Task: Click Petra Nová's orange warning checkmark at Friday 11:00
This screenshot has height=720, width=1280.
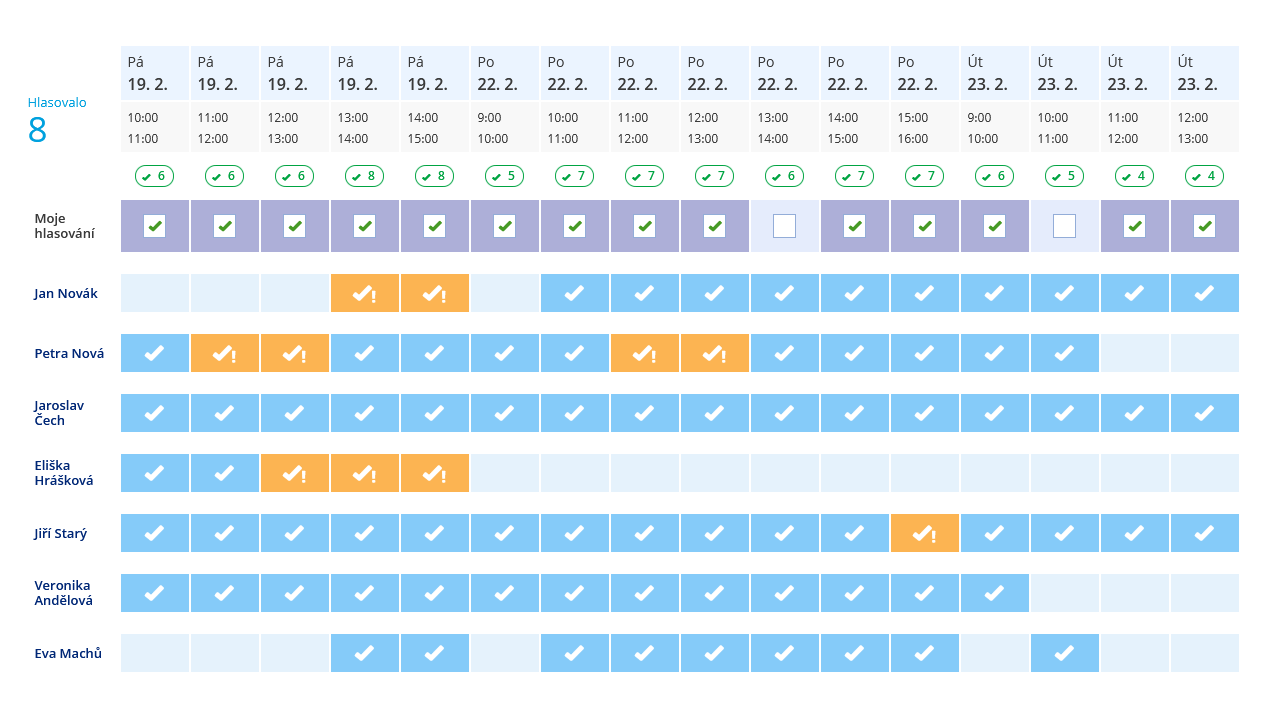Action: pyautogui.click(x=225, y=353)
